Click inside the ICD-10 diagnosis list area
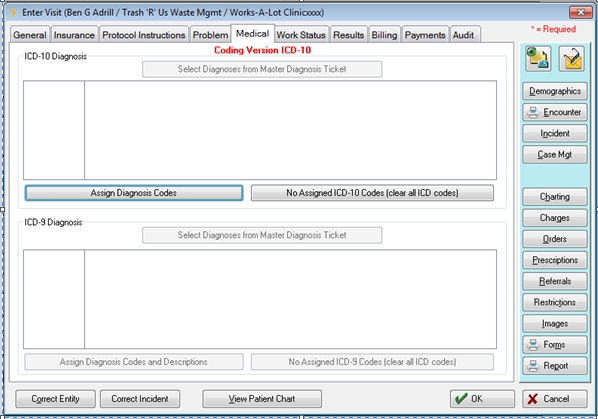Viewport: 598px width, 419px height. [260, 130]
